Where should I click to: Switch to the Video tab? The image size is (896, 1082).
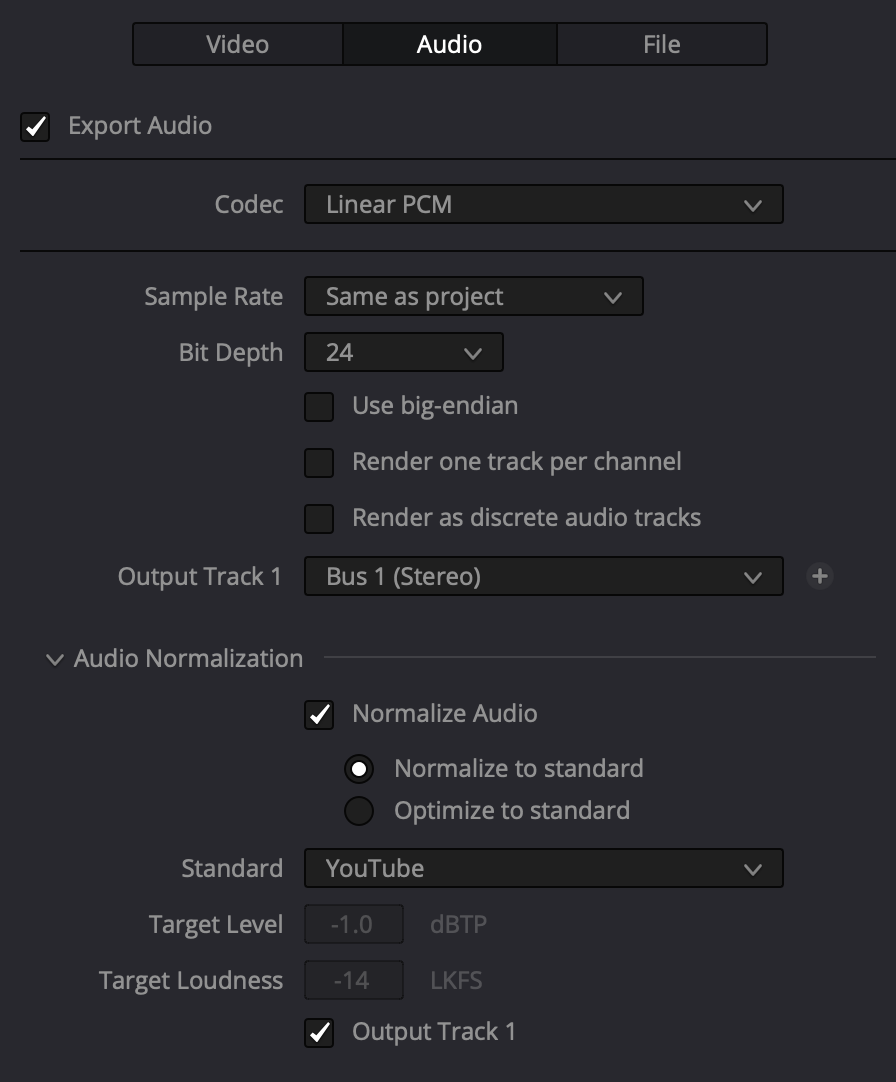(x=237, y=44)
